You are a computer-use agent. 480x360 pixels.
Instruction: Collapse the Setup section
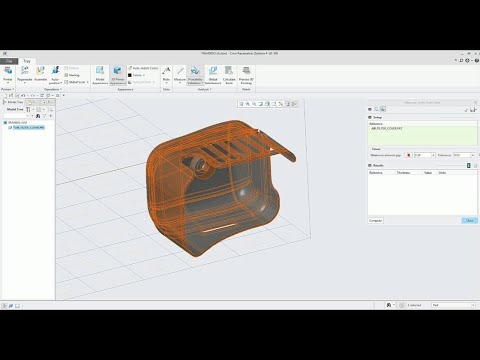click(370, 117)
